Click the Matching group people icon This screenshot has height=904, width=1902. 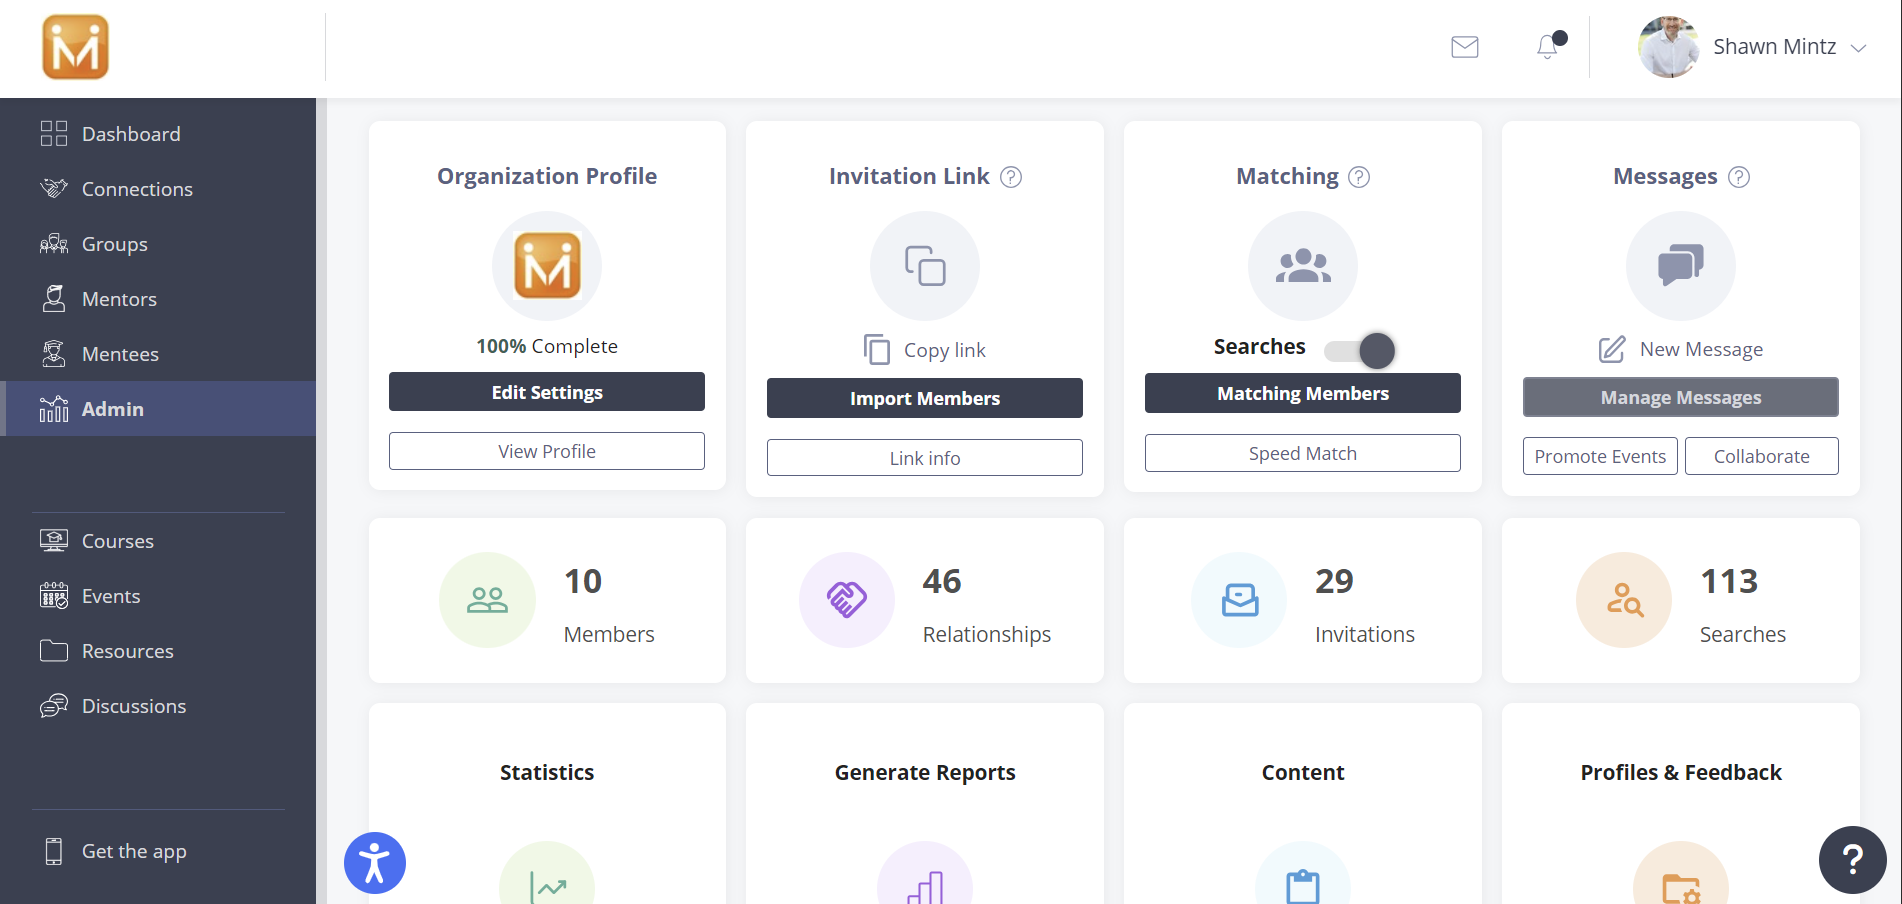1303,266
